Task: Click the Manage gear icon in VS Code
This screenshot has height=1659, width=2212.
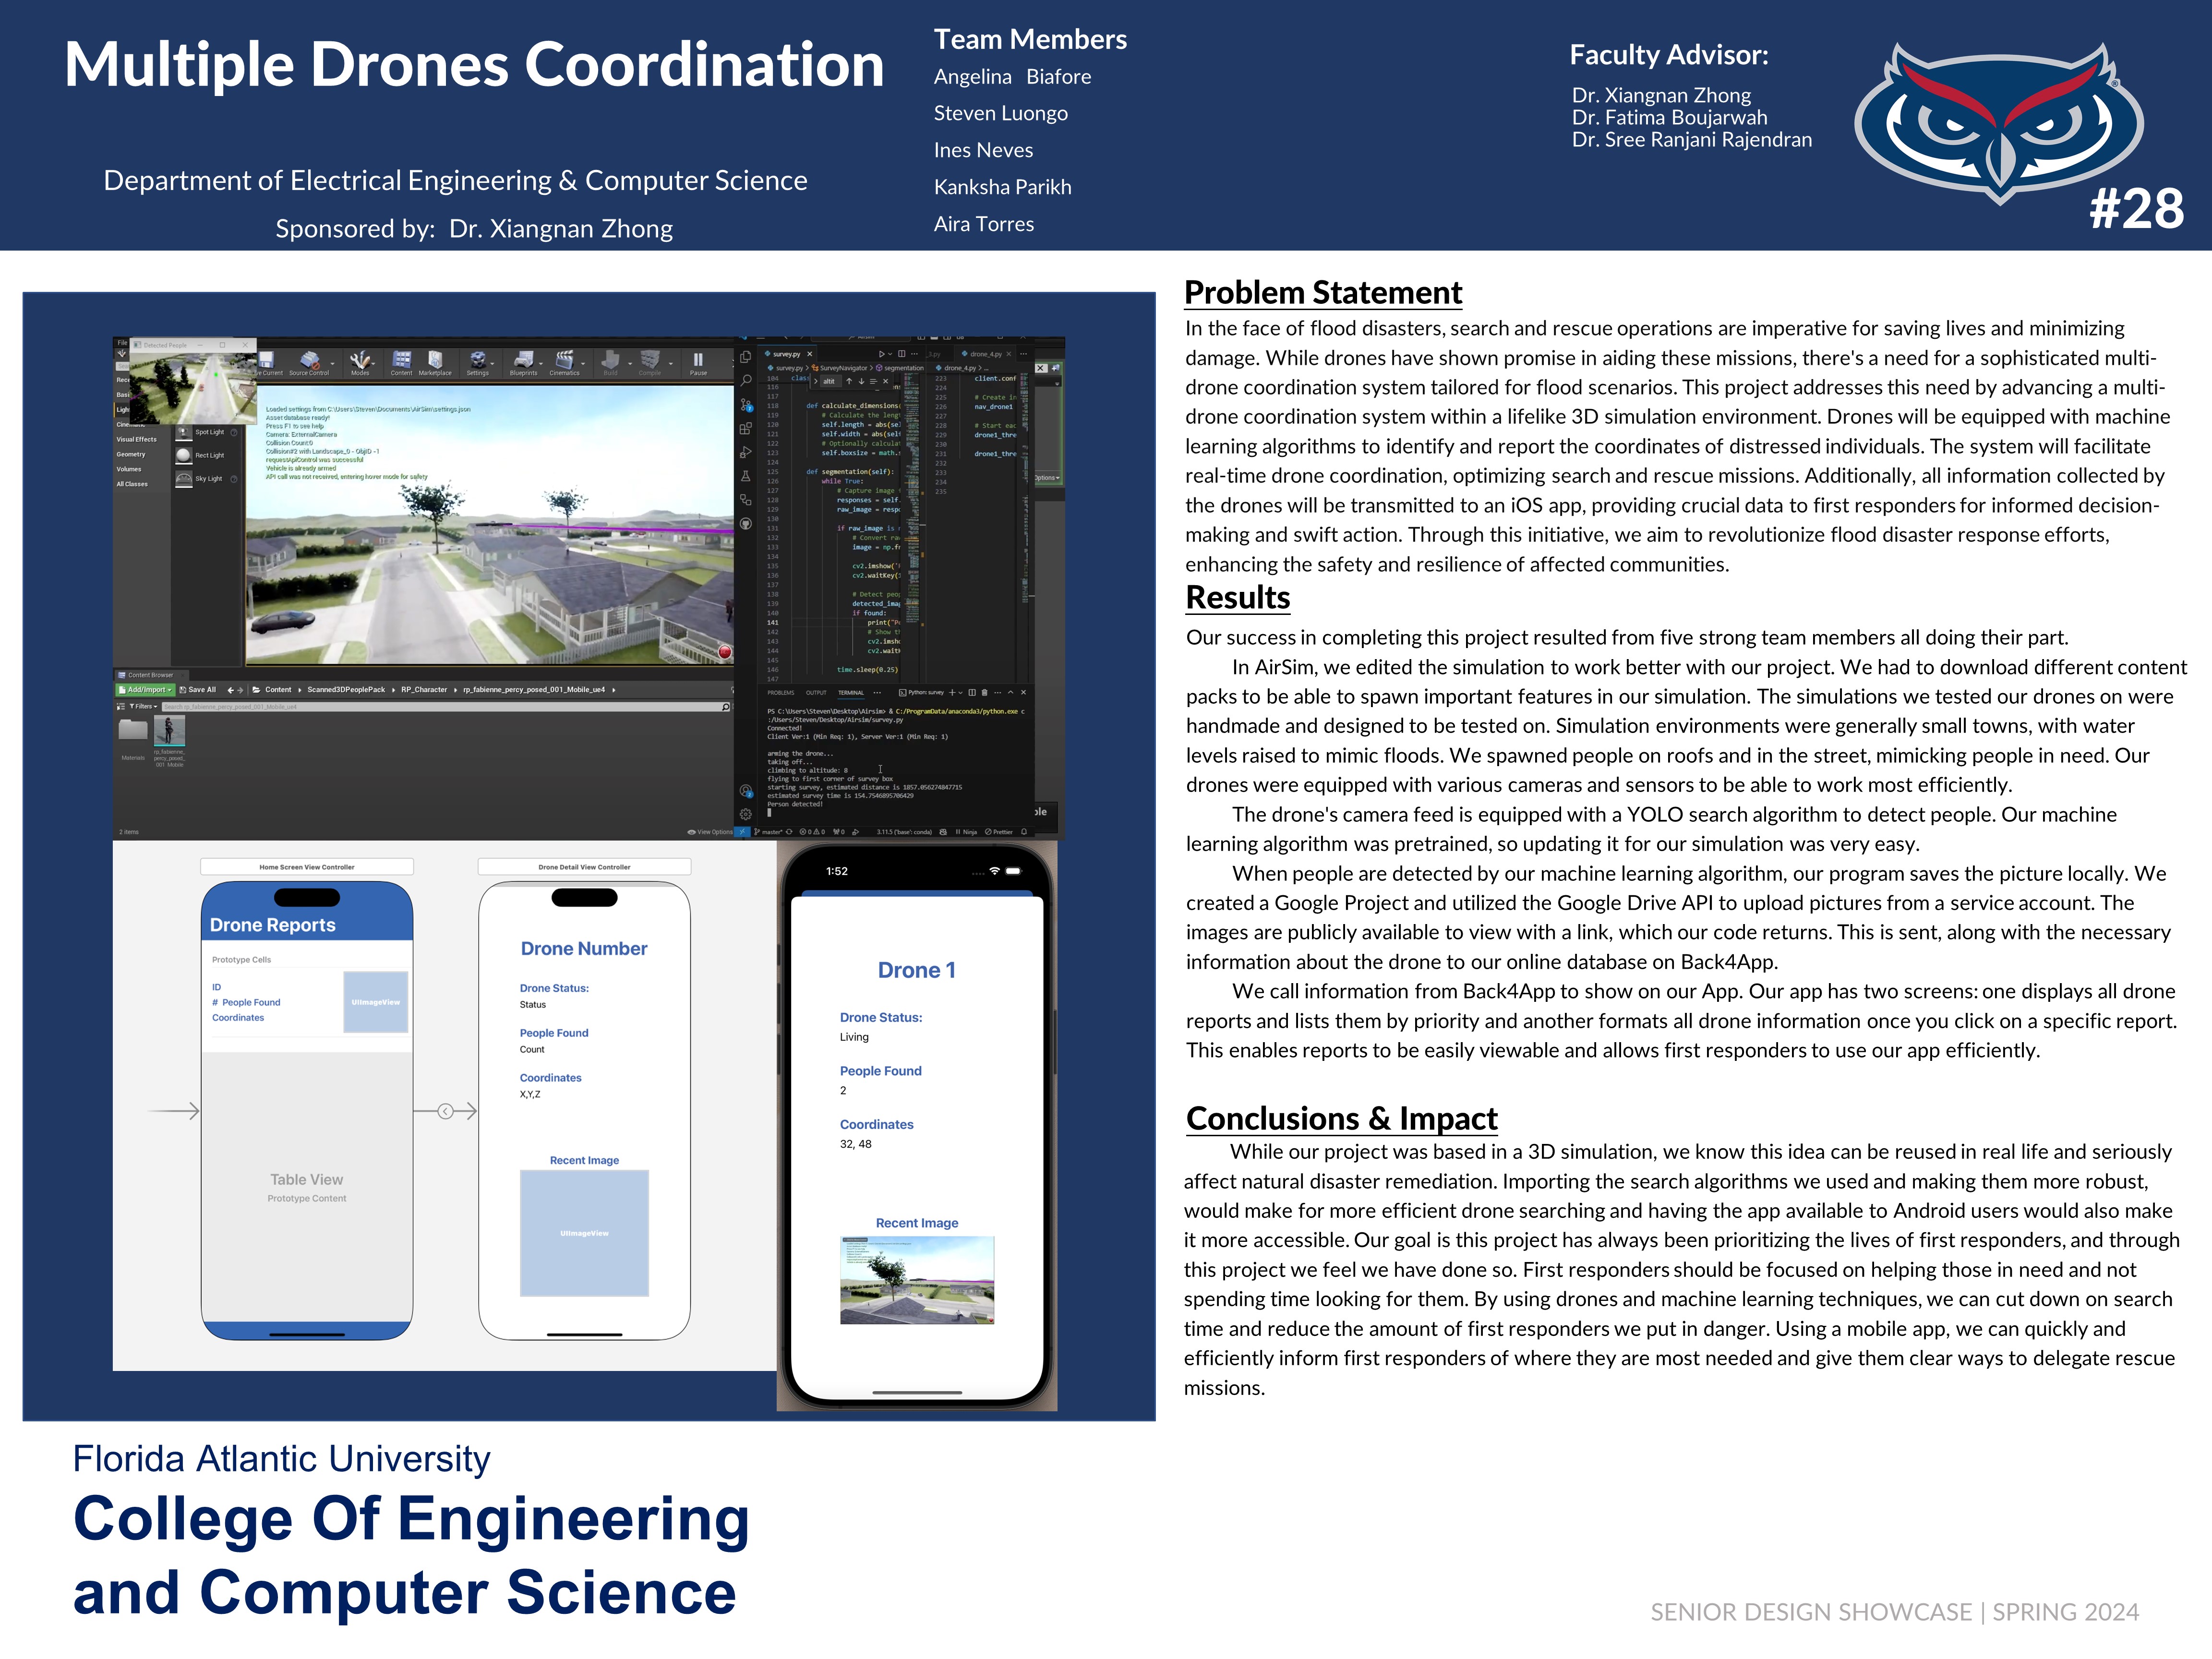Action: click(x=746, y=814)
